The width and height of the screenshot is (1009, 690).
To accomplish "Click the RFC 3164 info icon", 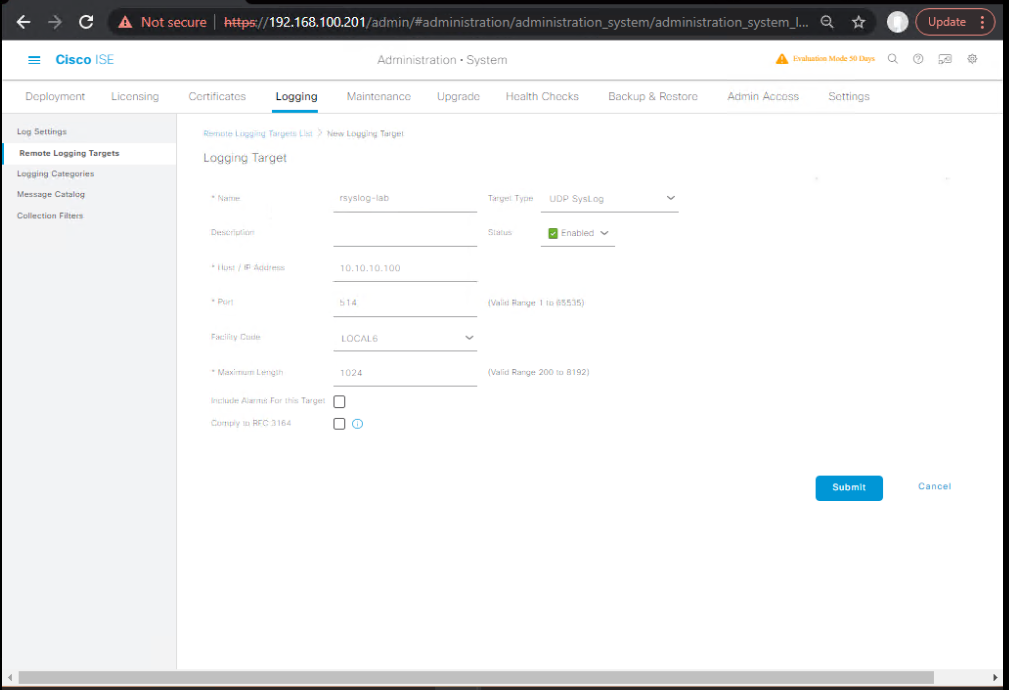I will click(357, 424).
